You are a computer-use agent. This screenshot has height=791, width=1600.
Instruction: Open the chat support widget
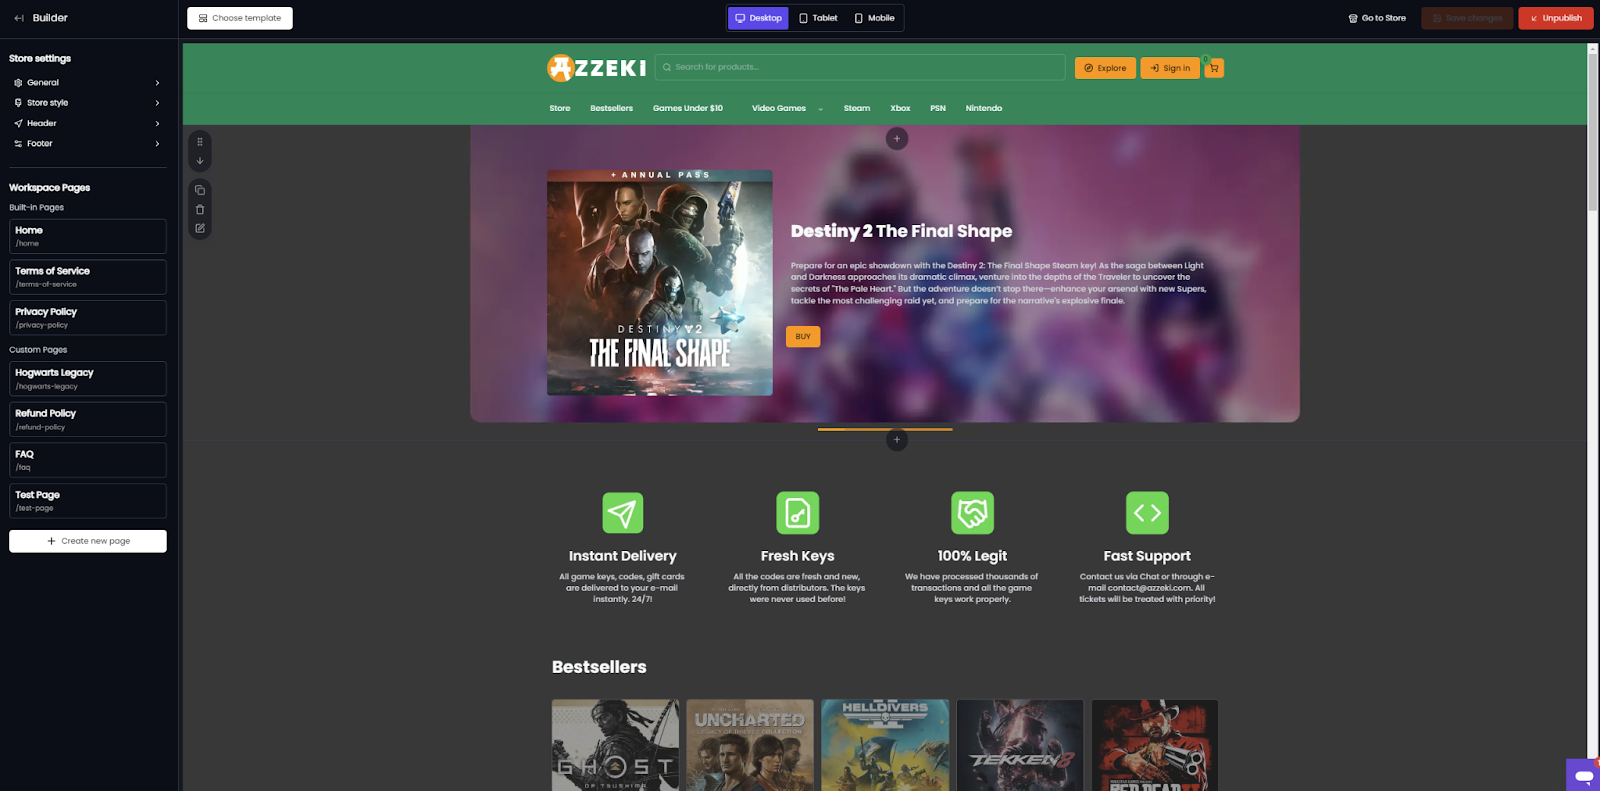[1584, 775]
